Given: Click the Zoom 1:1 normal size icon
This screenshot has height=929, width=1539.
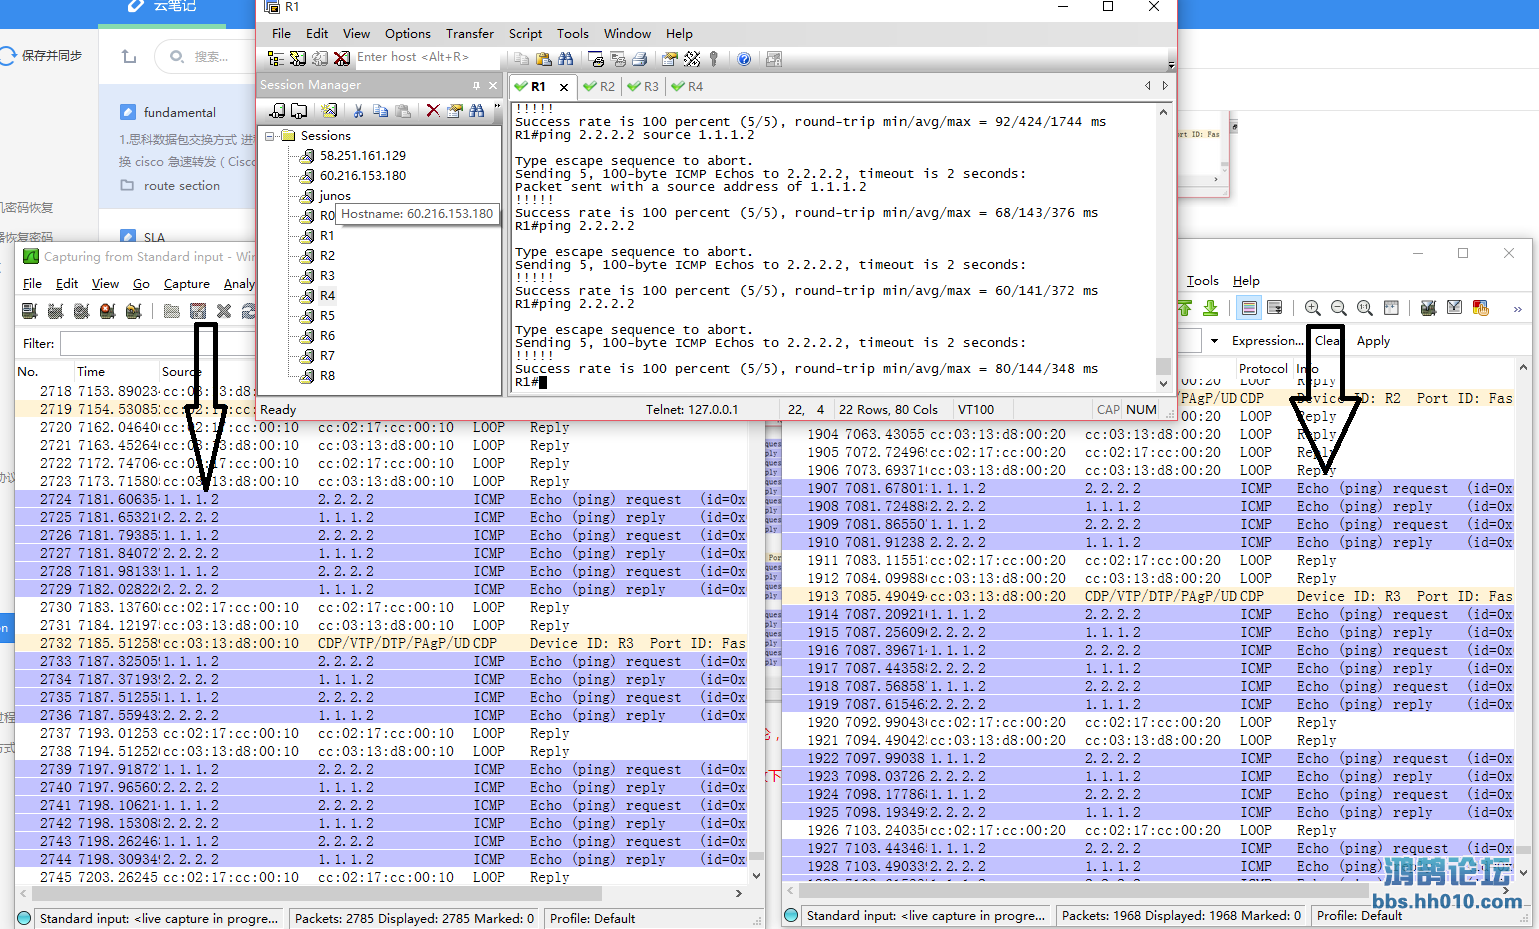Looking at the screenshot, I should (1365, 308).
